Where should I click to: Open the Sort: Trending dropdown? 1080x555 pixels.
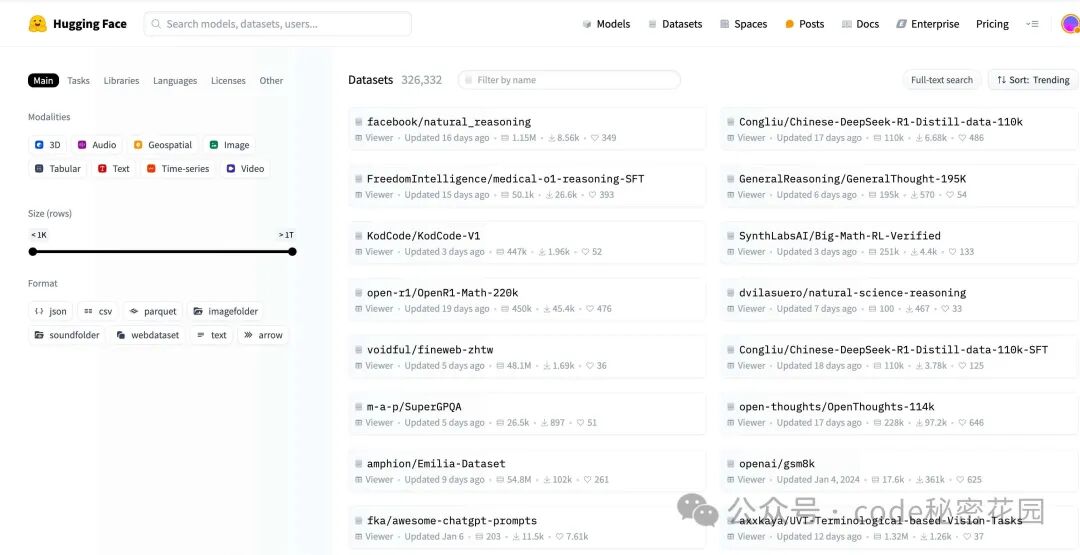[x=1033, y=80]
